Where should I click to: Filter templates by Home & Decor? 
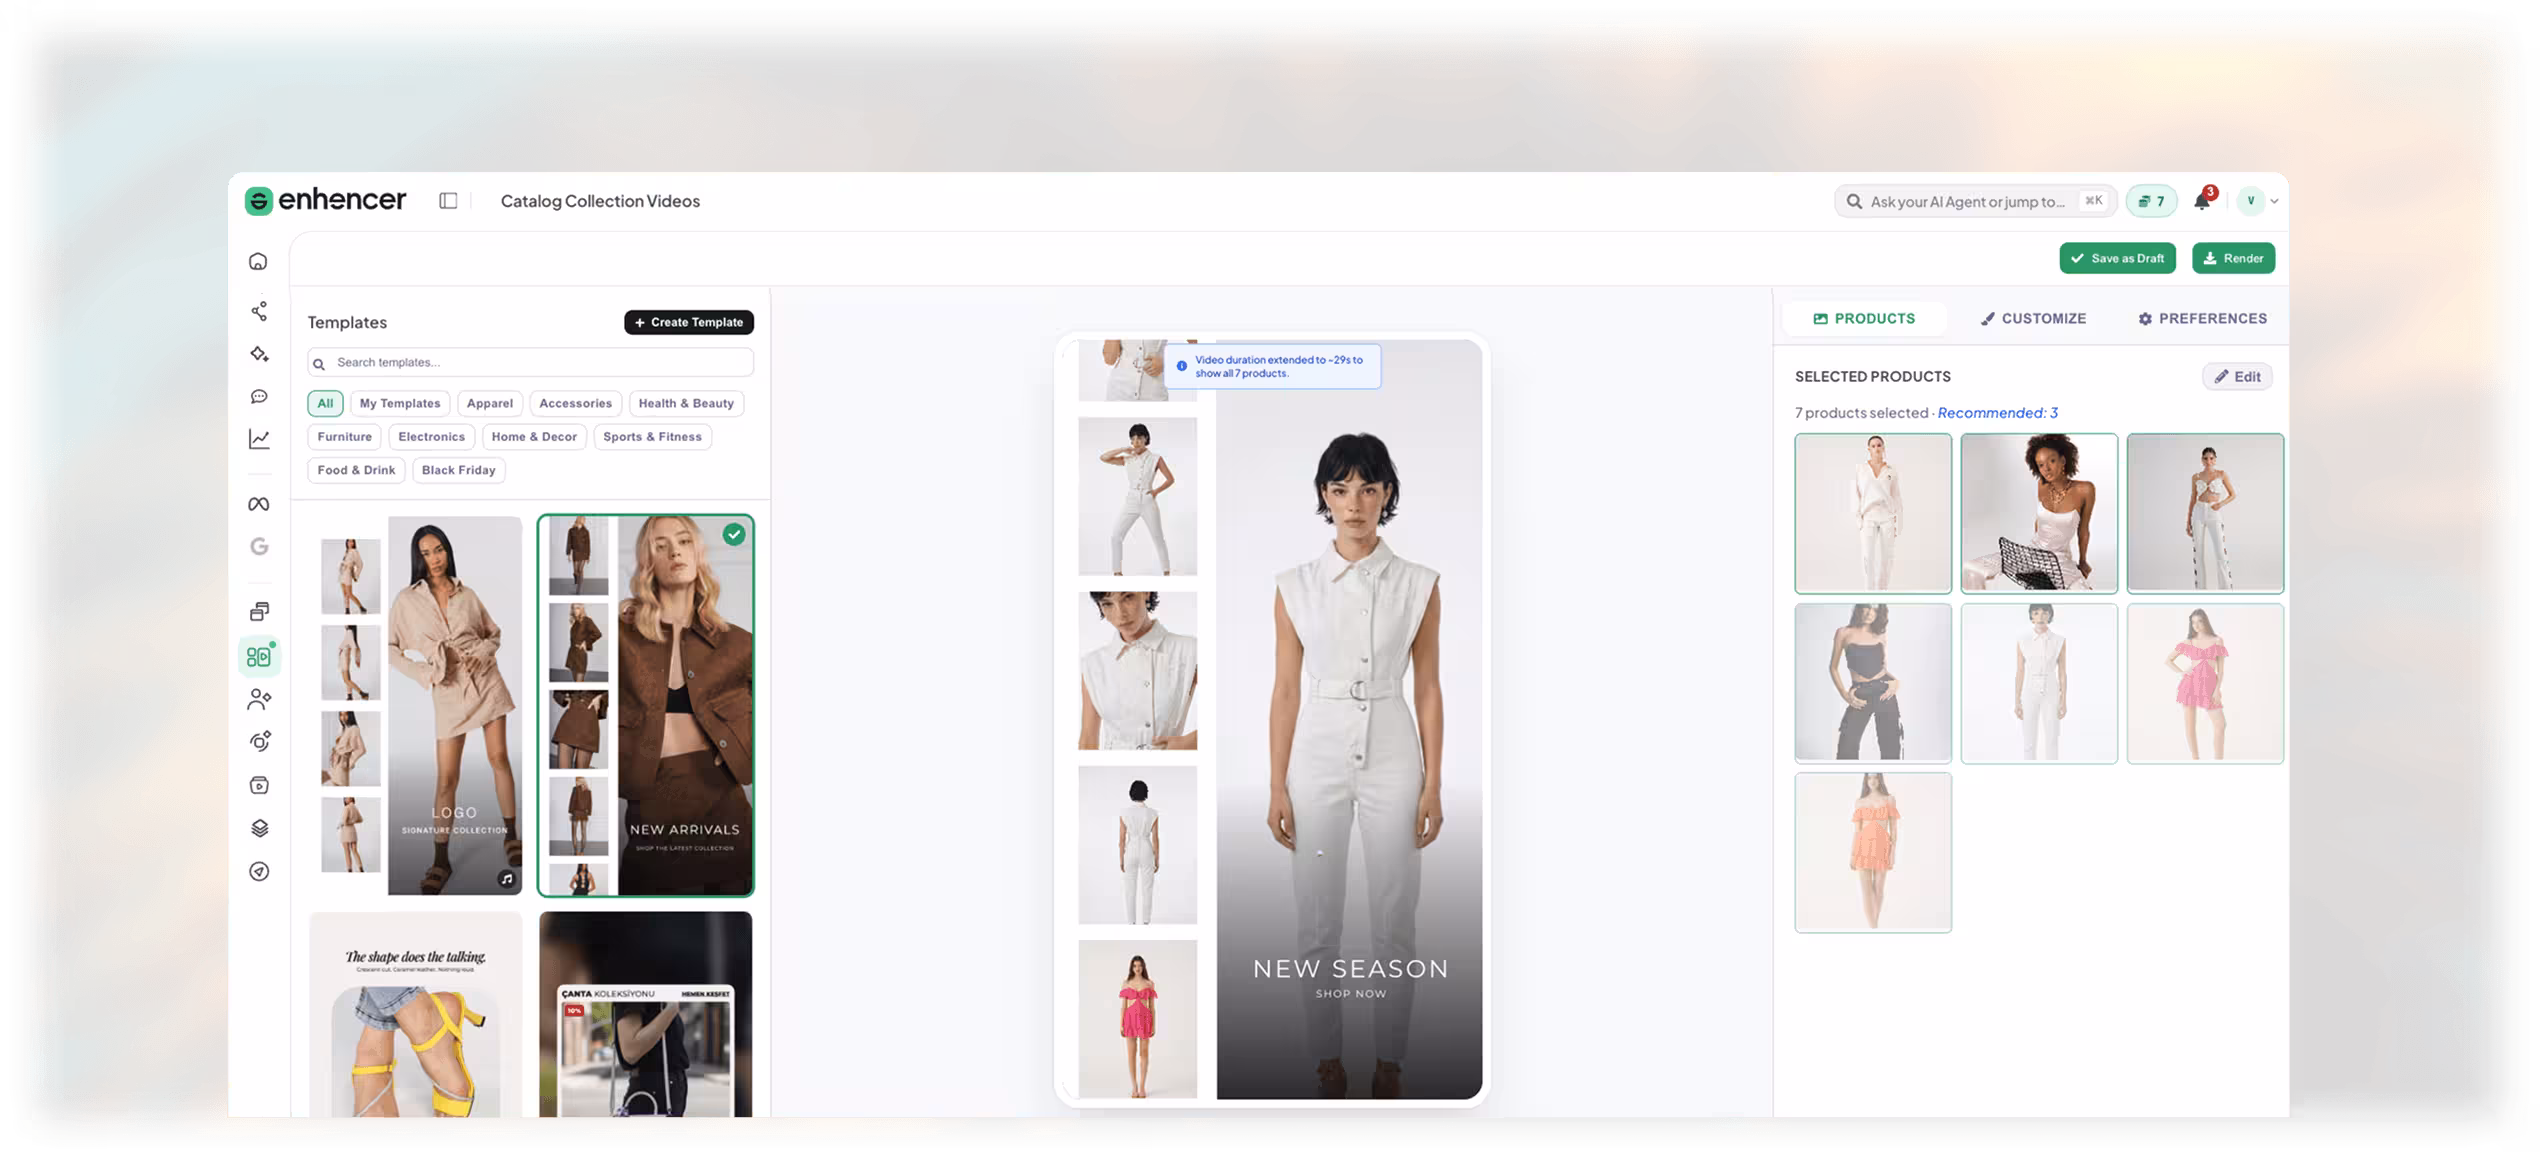pos(534,437)
